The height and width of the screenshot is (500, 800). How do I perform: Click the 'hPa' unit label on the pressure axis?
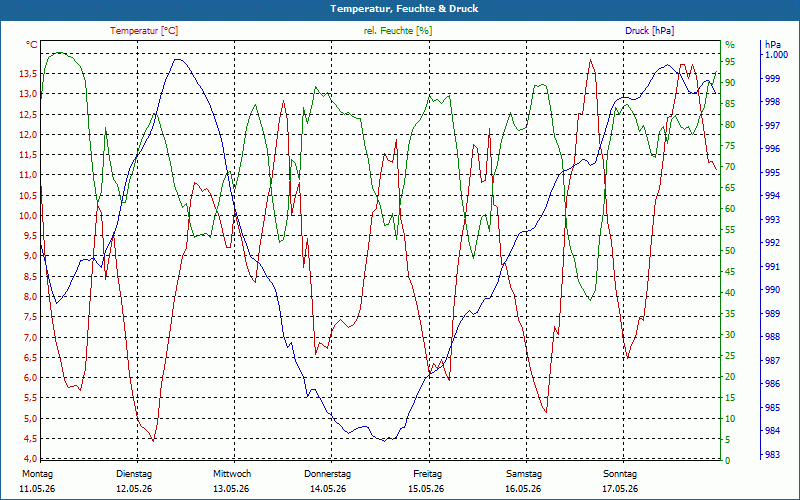tap(772, 45)
